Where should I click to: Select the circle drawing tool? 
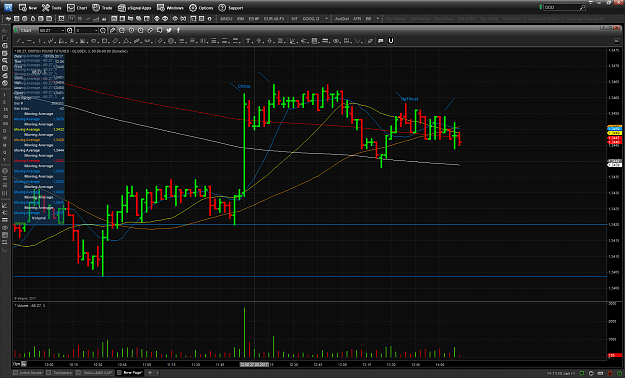[171, 41]
